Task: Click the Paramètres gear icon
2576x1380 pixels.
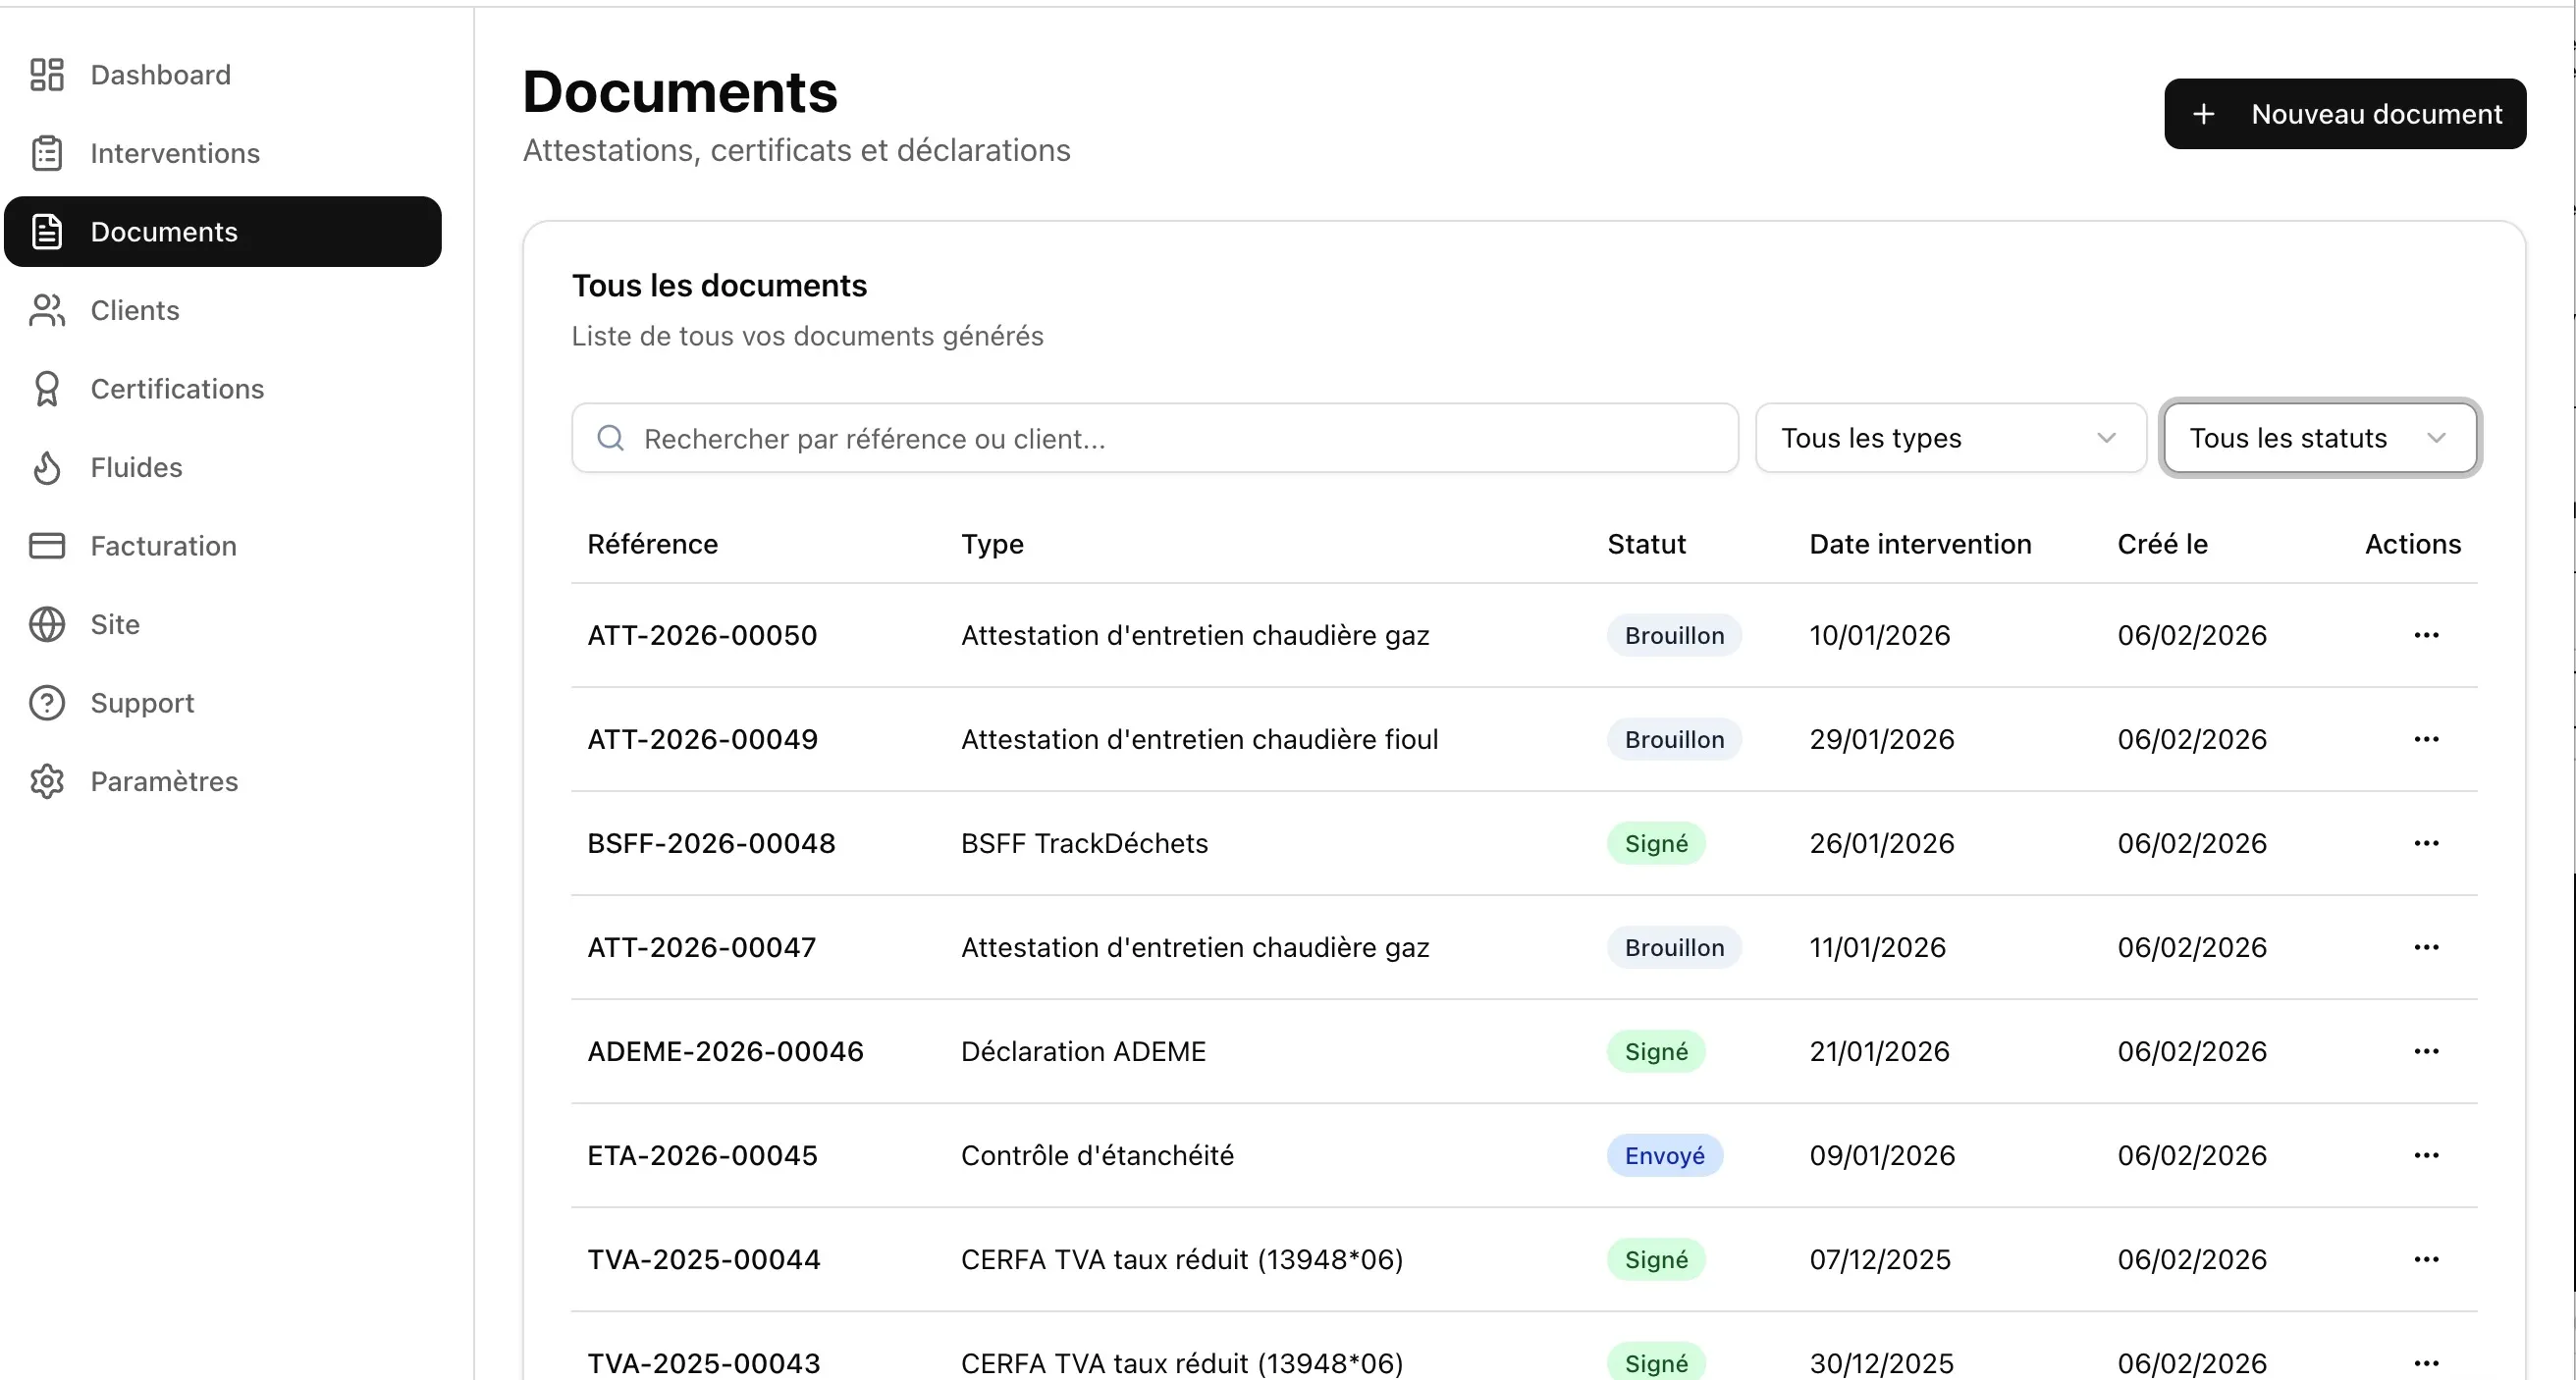Action: tap(45, 781)
